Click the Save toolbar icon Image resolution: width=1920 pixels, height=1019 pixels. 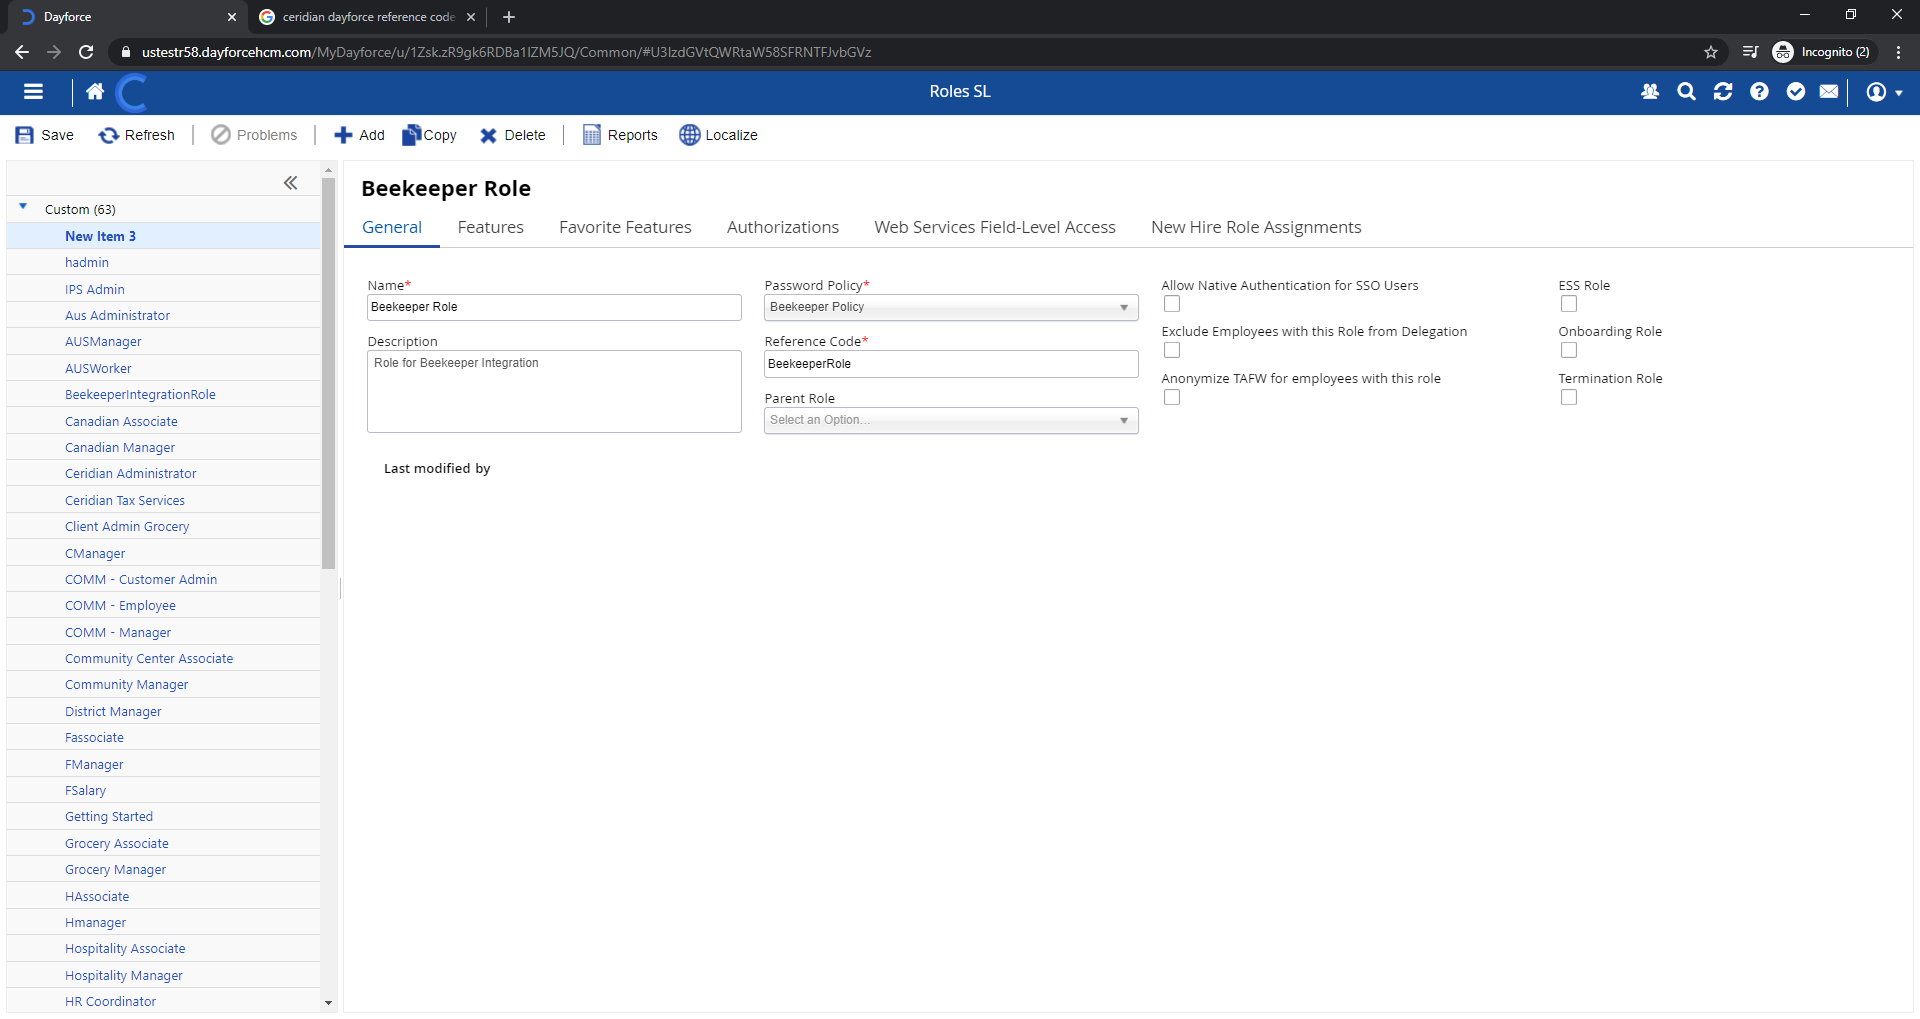[25, 135]
